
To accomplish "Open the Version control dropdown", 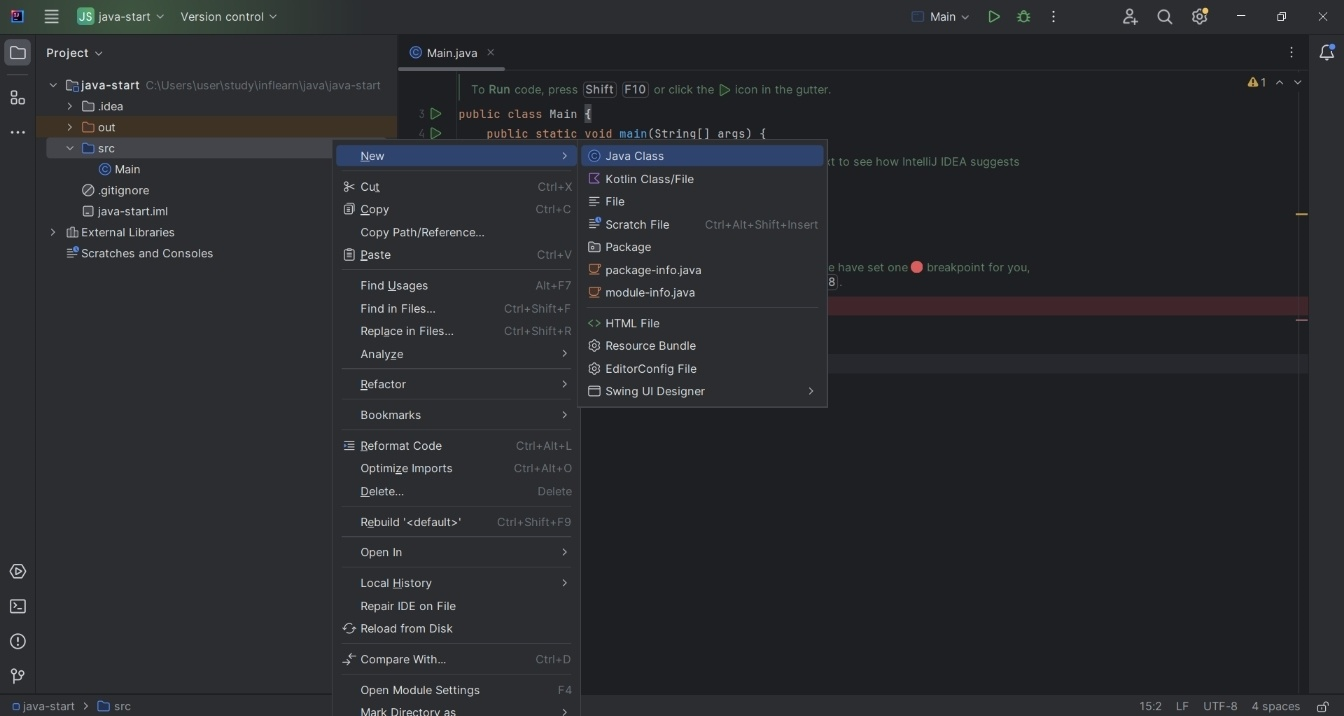I will 229,17.
